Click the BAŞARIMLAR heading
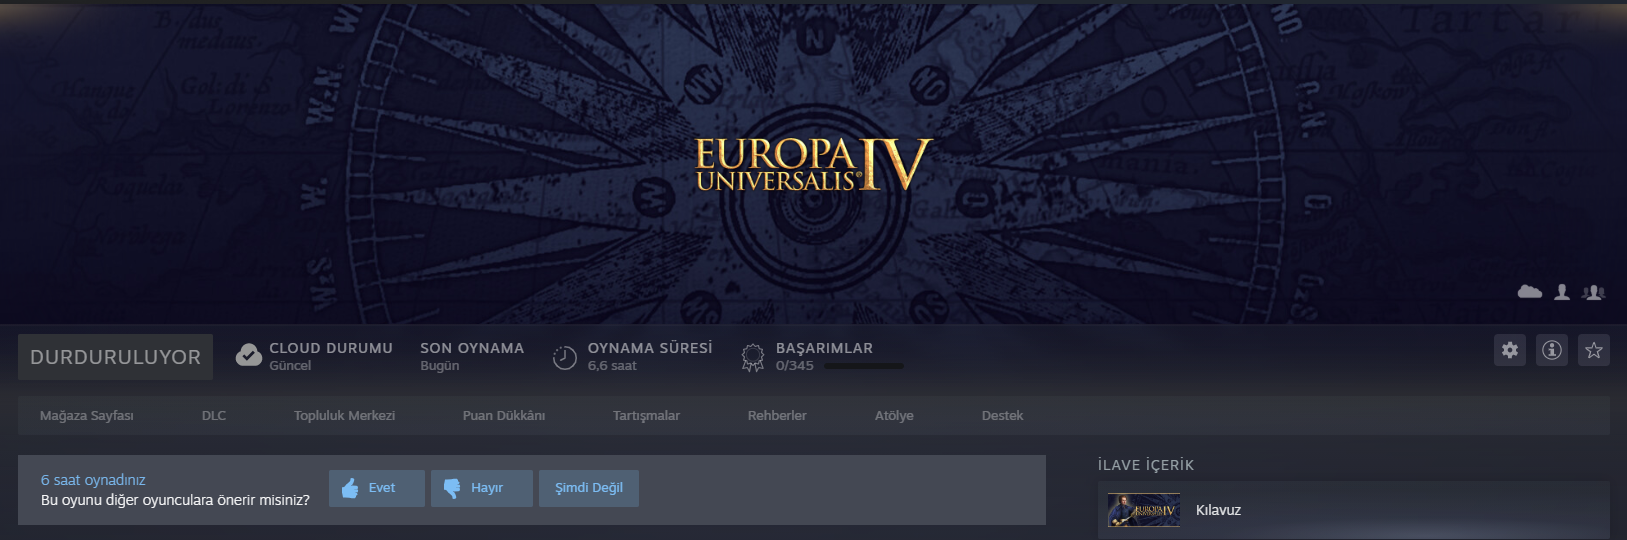Screen dimensions: 1627x540 (824, 348)
